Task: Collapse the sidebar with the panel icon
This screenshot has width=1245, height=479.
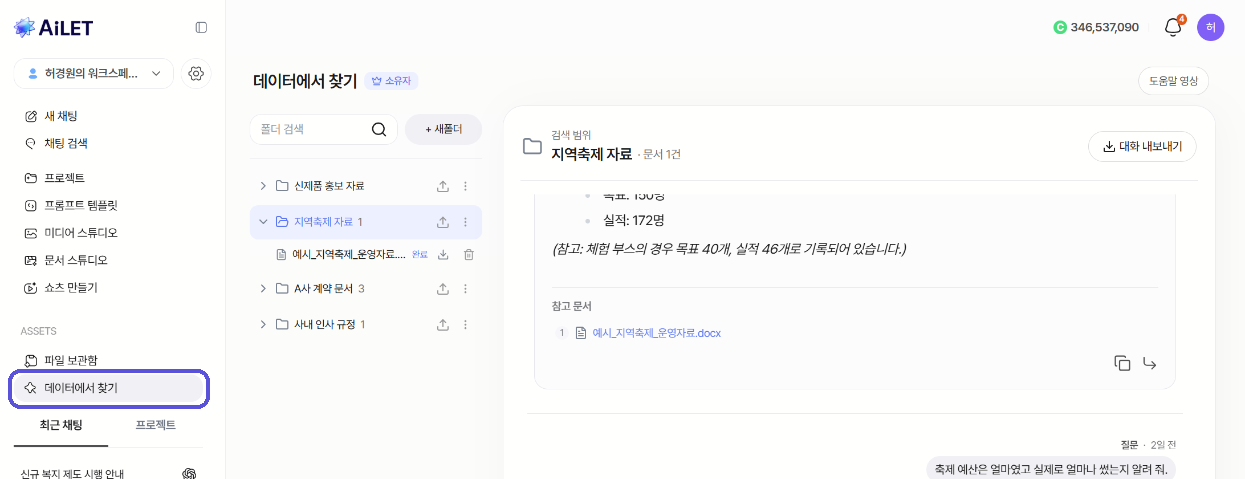Action: [201, 28]
